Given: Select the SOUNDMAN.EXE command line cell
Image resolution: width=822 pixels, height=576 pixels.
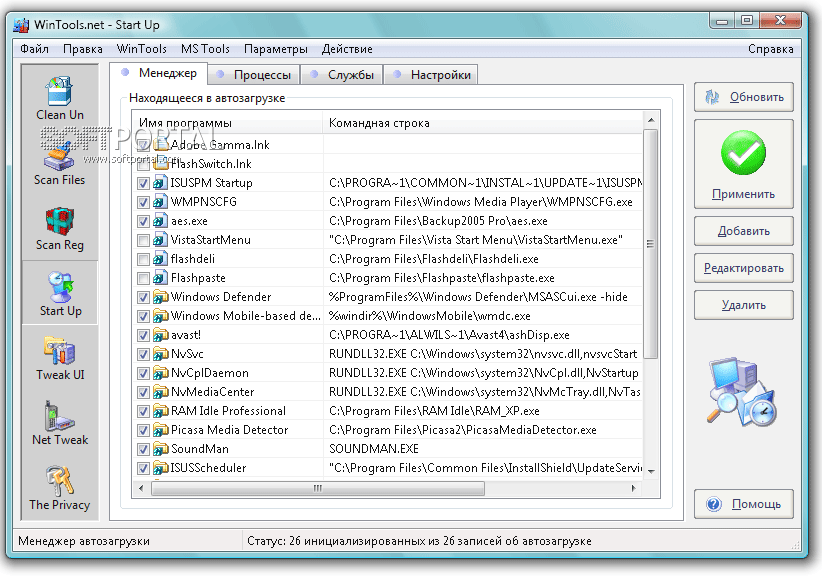Looking at the screenshot, I should (x=482, y=449).
